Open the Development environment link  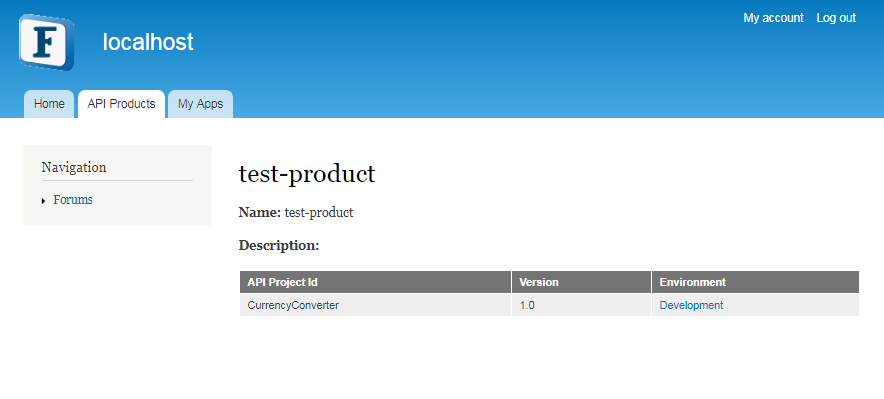click(691, 305)
